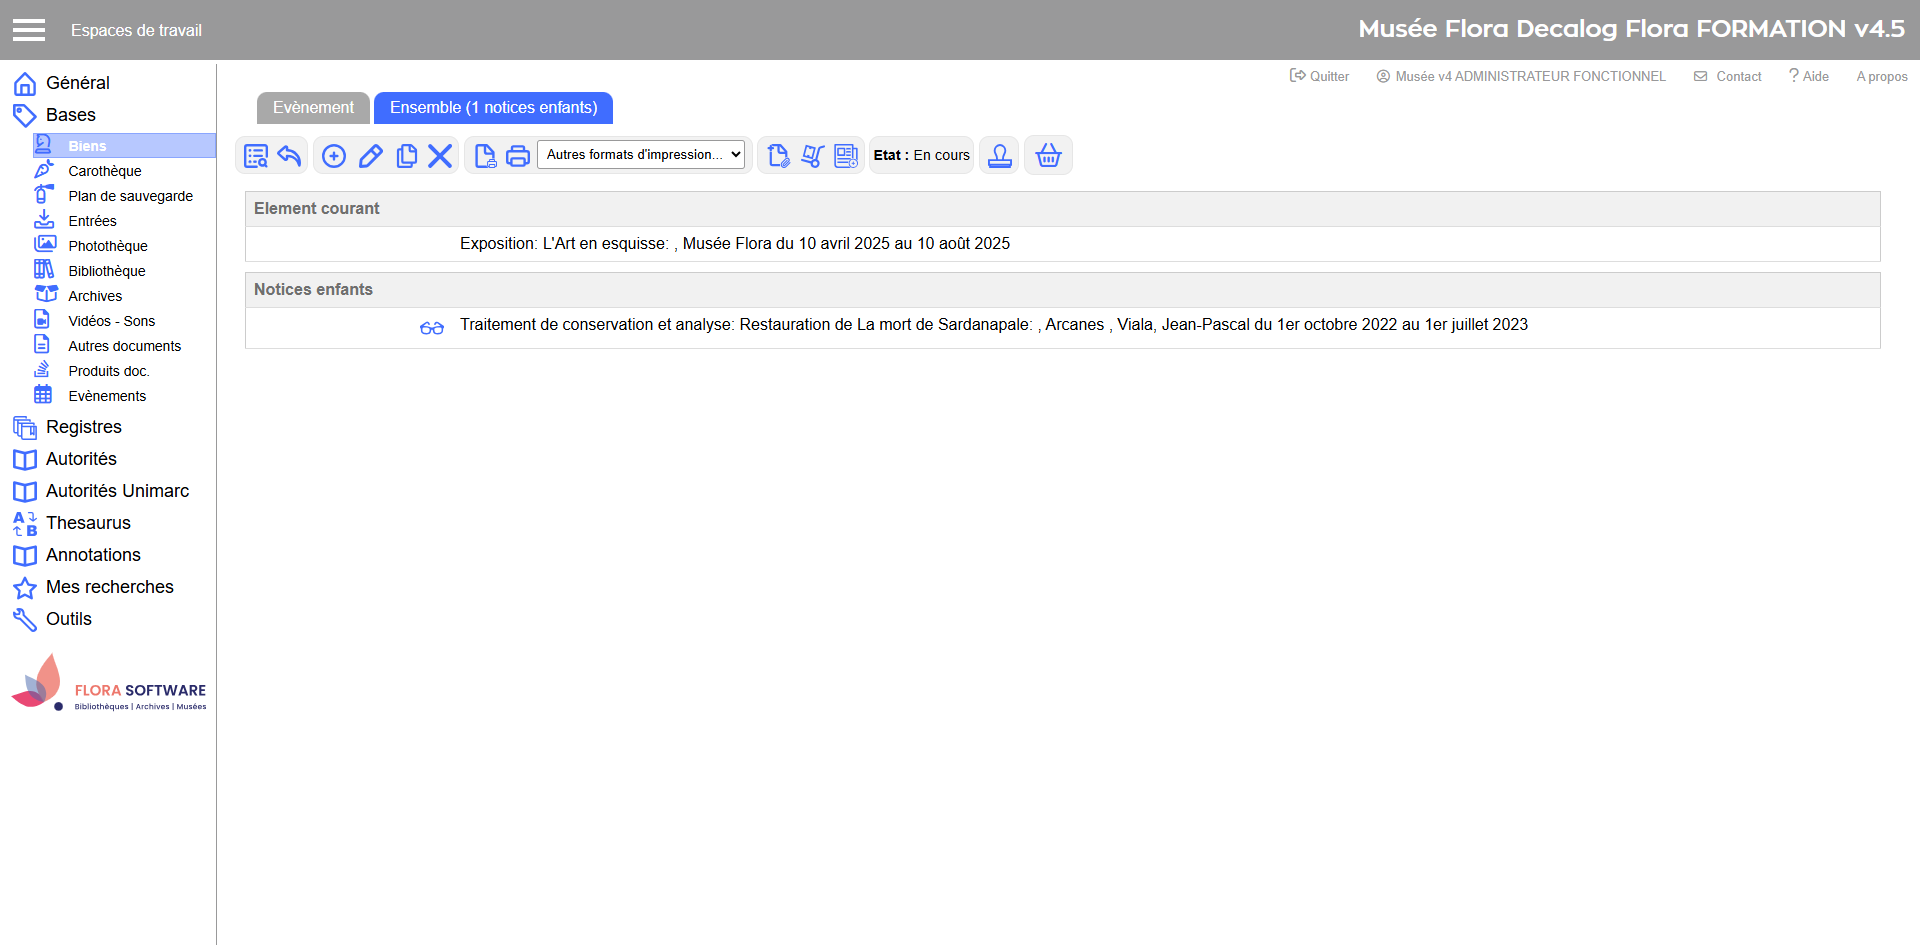Open the child notice glasses icon

pyautogui.click(x=432, y=327)
